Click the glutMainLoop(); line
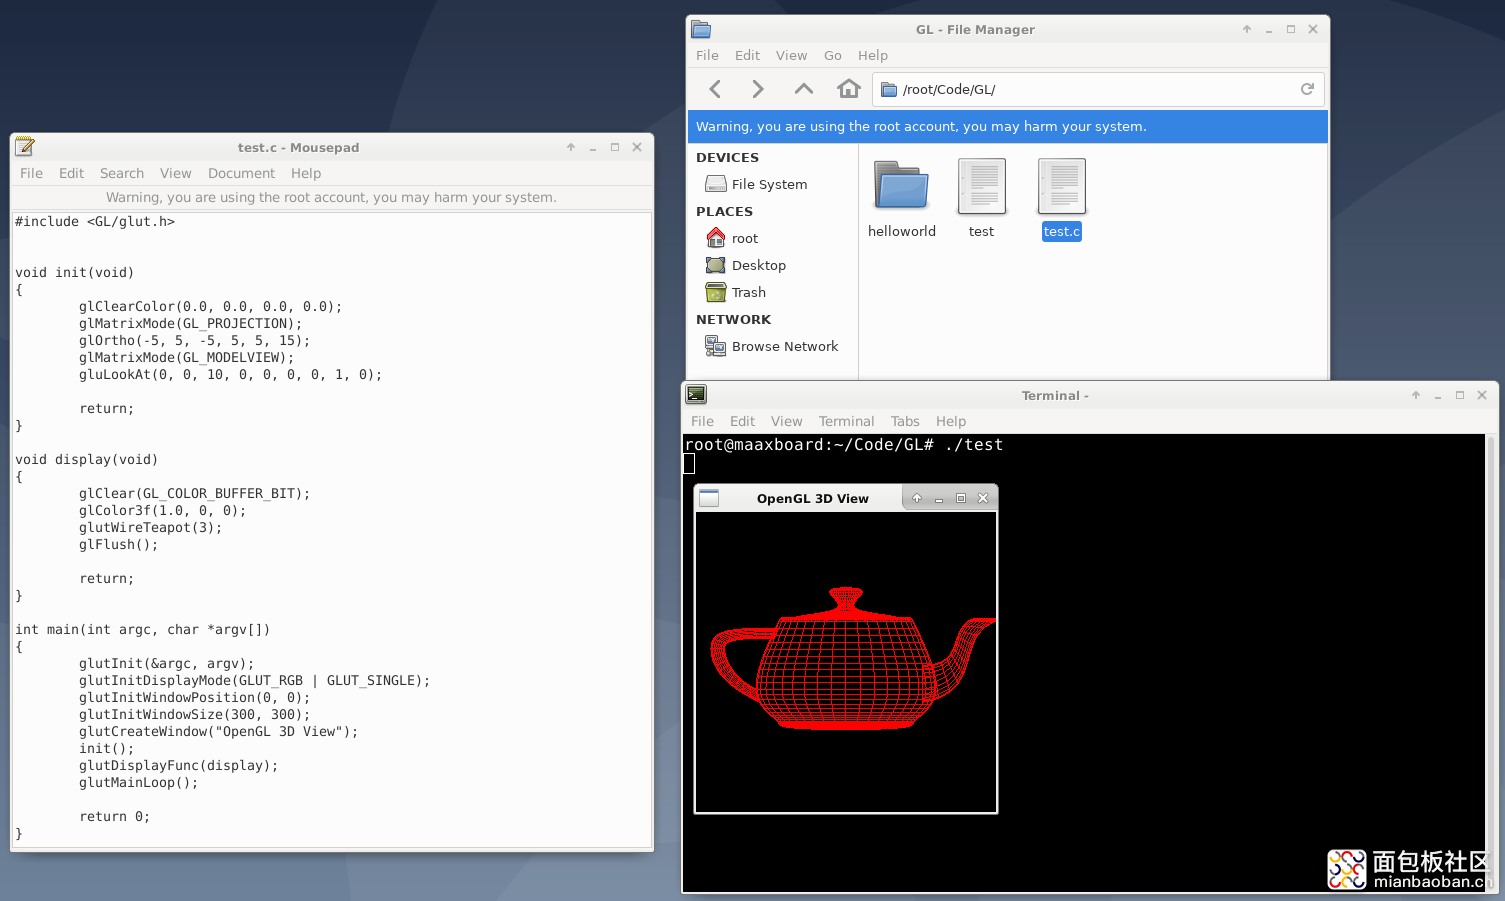 (x=139, y=782)
